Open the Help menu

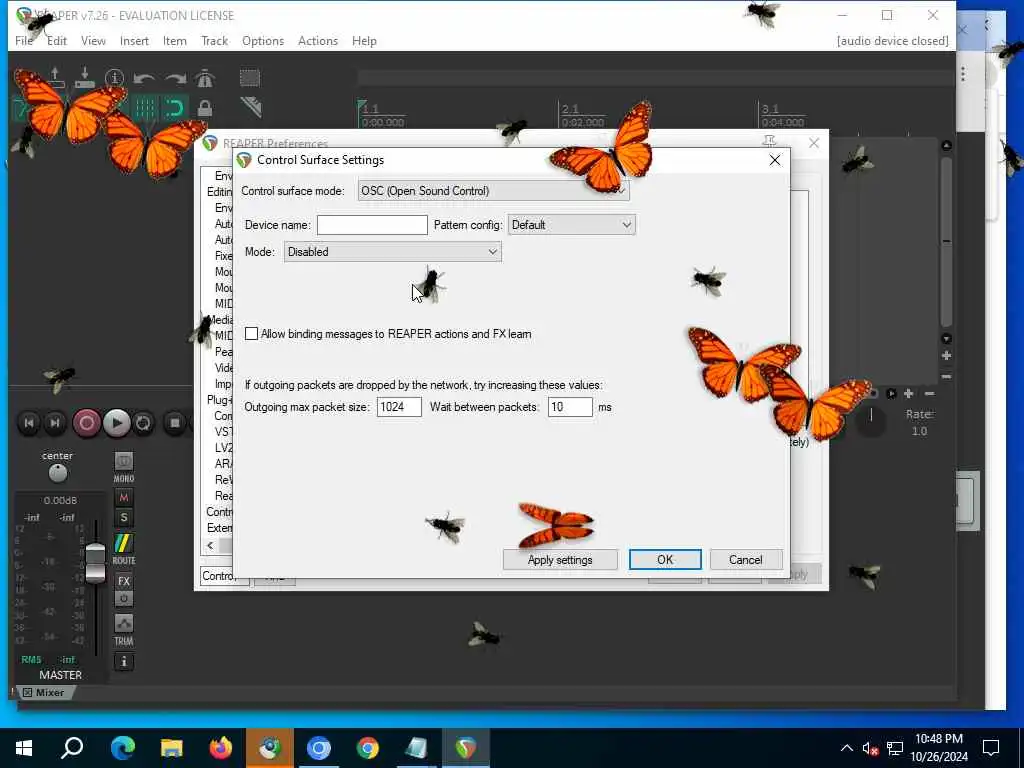(364, 40)
